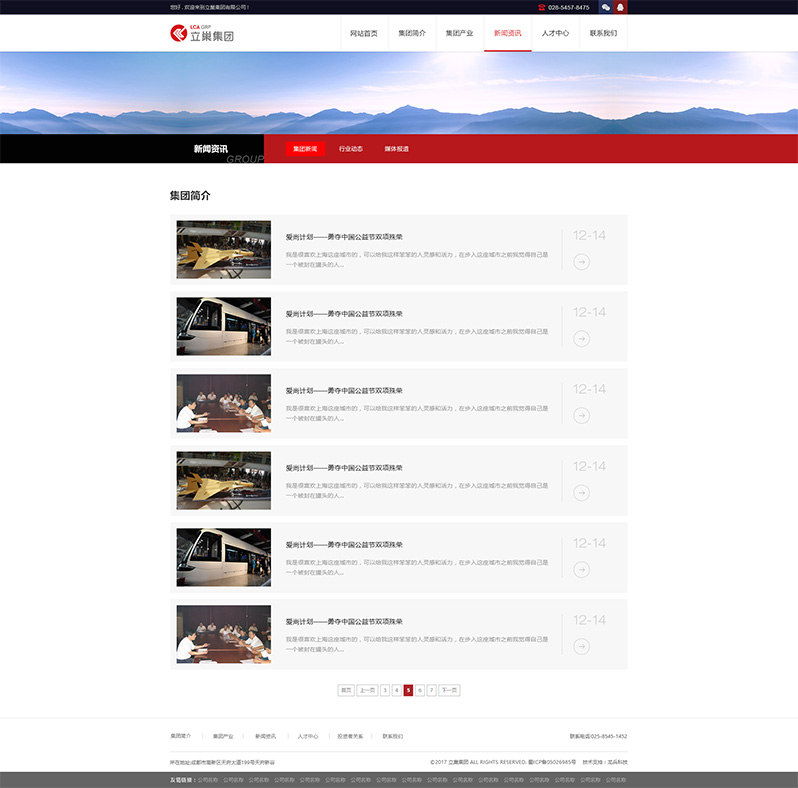Click the last news item's arrow icon
798x788 pixels.
[581, 647]
